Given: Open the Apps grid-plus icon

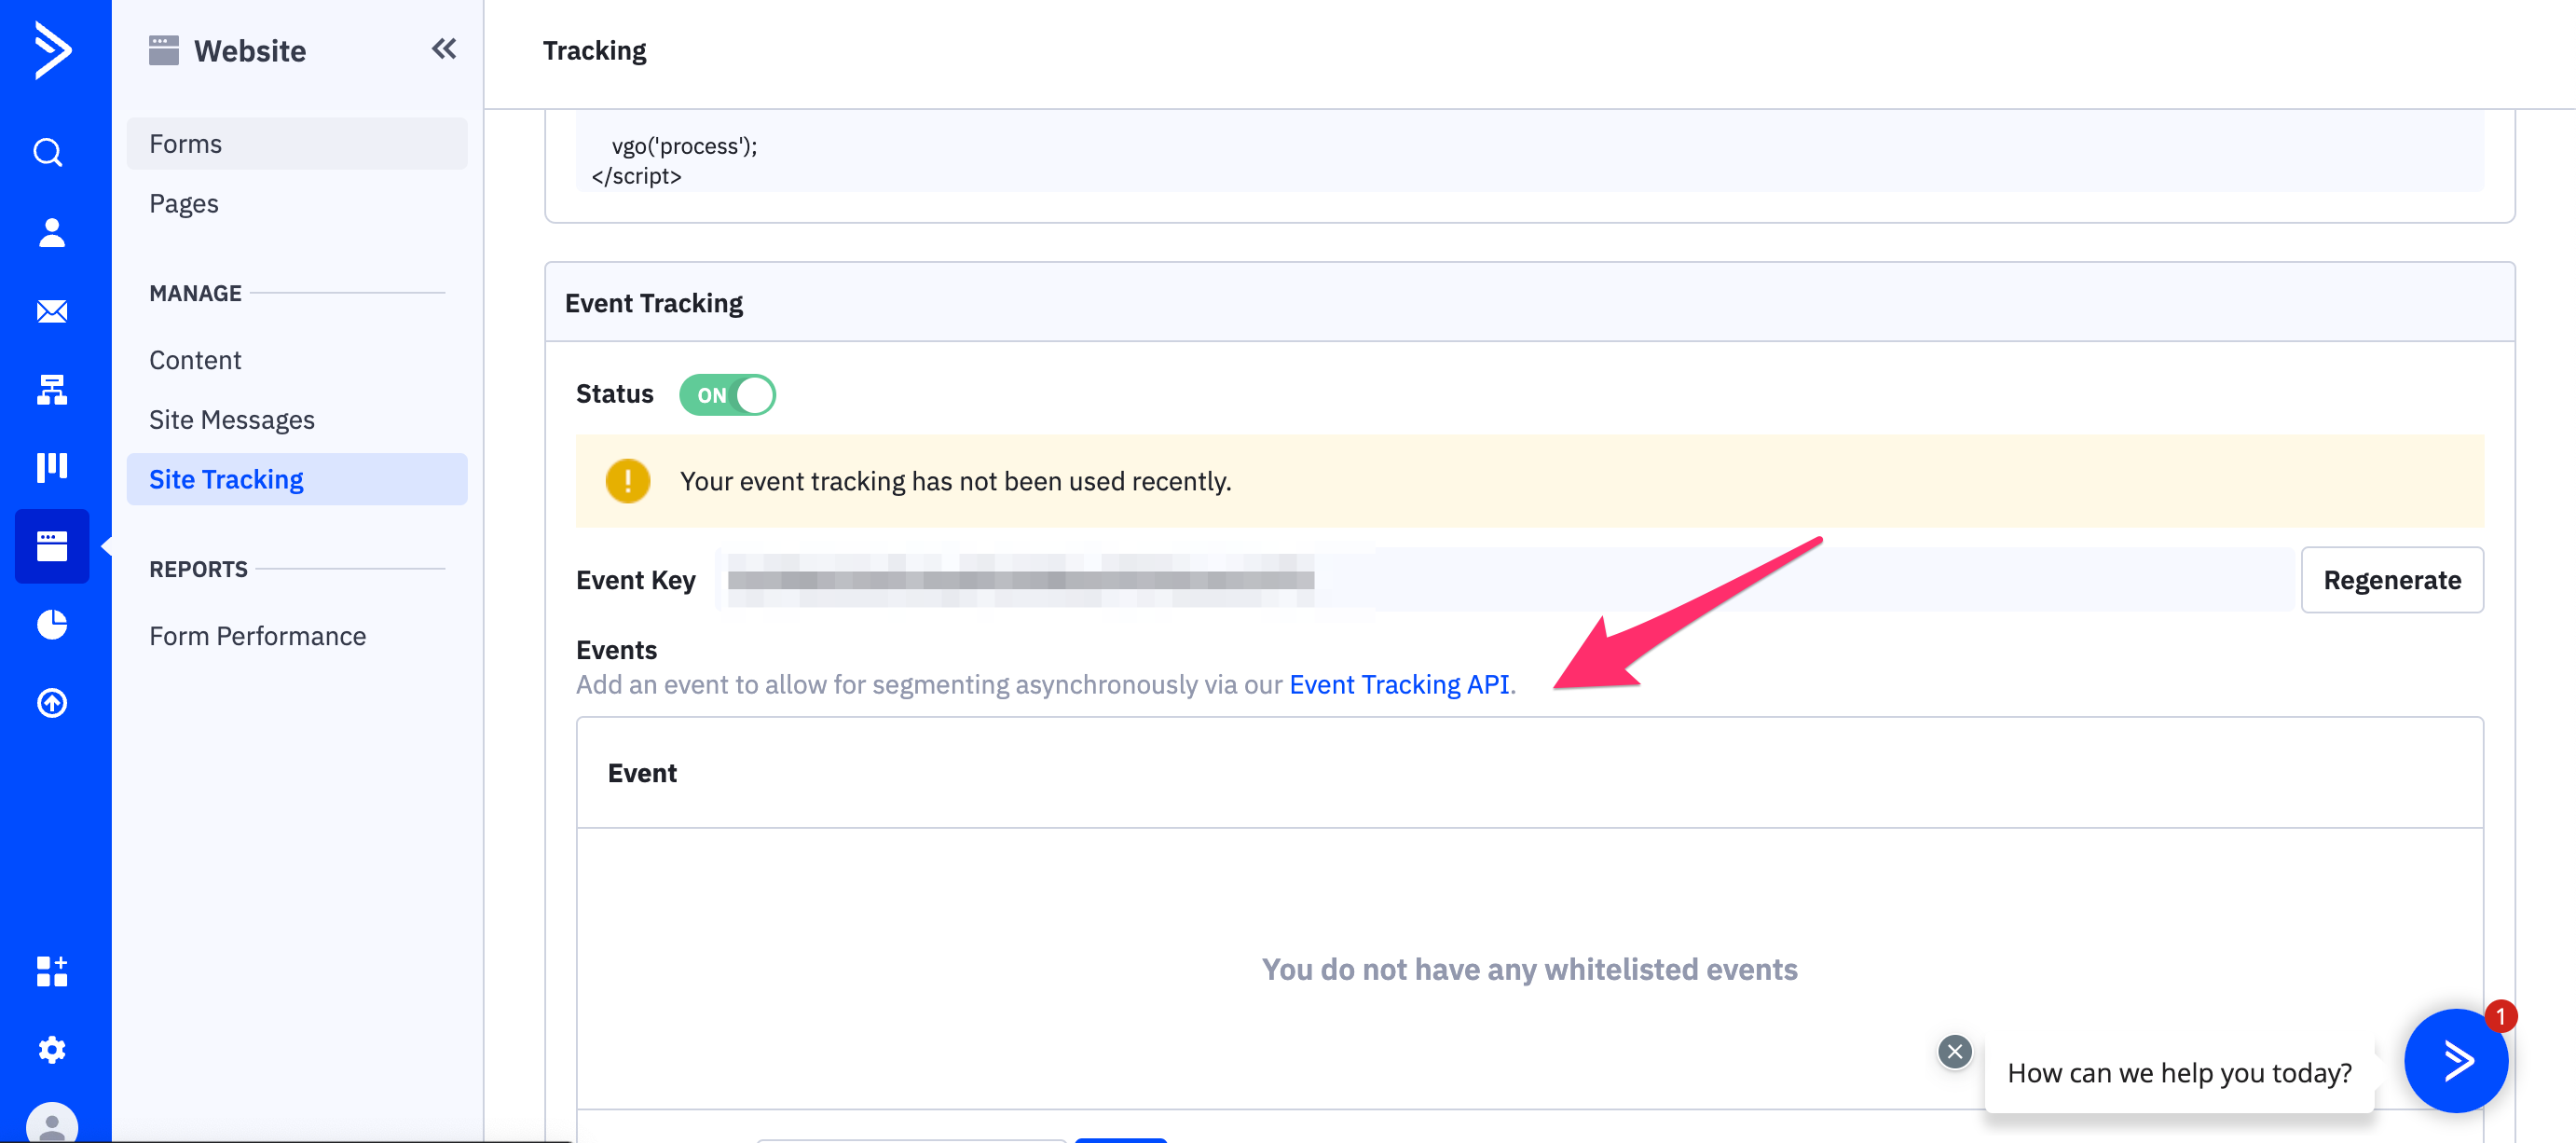Looking at the screenshot, I should tap(52, 971).
